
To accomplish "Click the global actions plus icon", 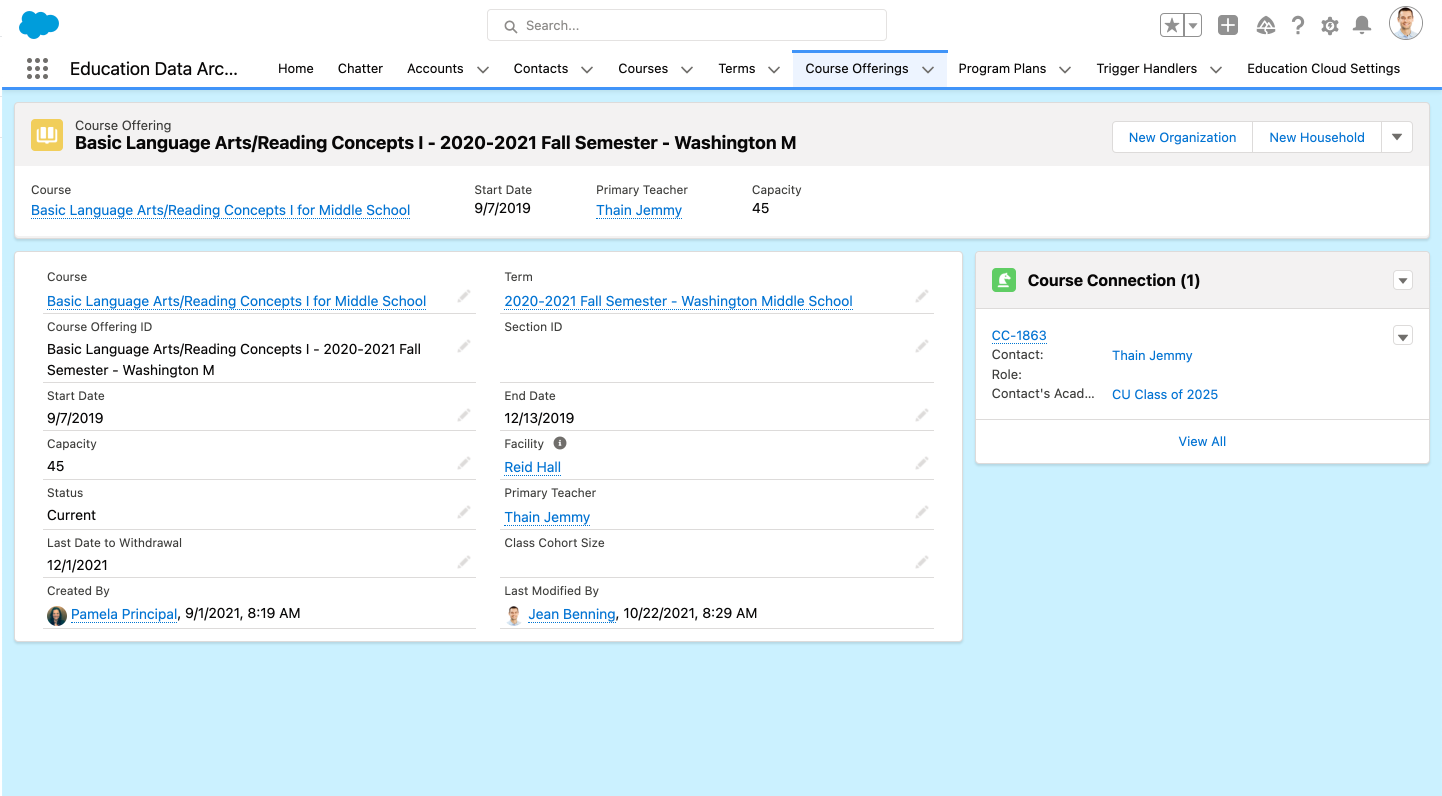I will pyautogui.click(x=1228, y=26).
